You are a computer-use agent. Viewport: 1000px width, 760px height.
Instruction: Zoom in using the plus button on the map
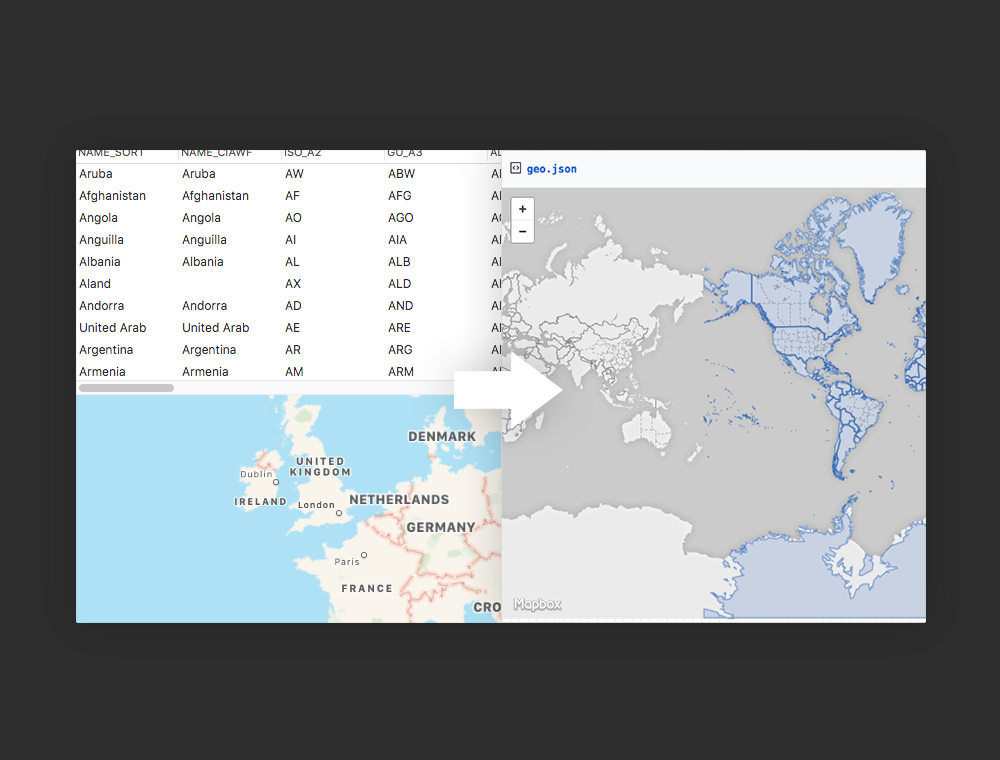point(522,210)
